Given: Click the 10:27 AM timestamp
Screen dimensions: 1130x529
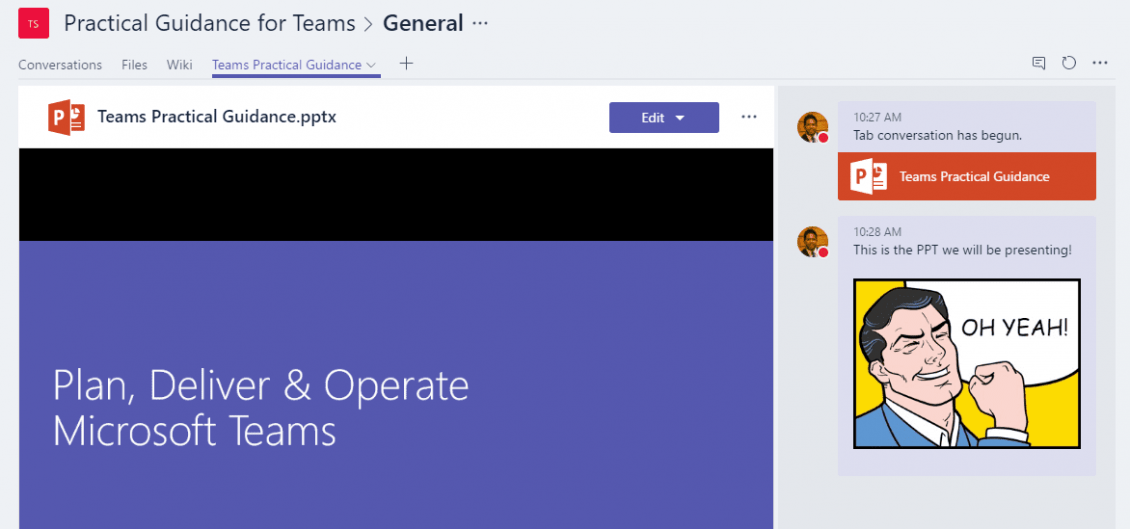Looking at the screenshot, I should (877, 117).
